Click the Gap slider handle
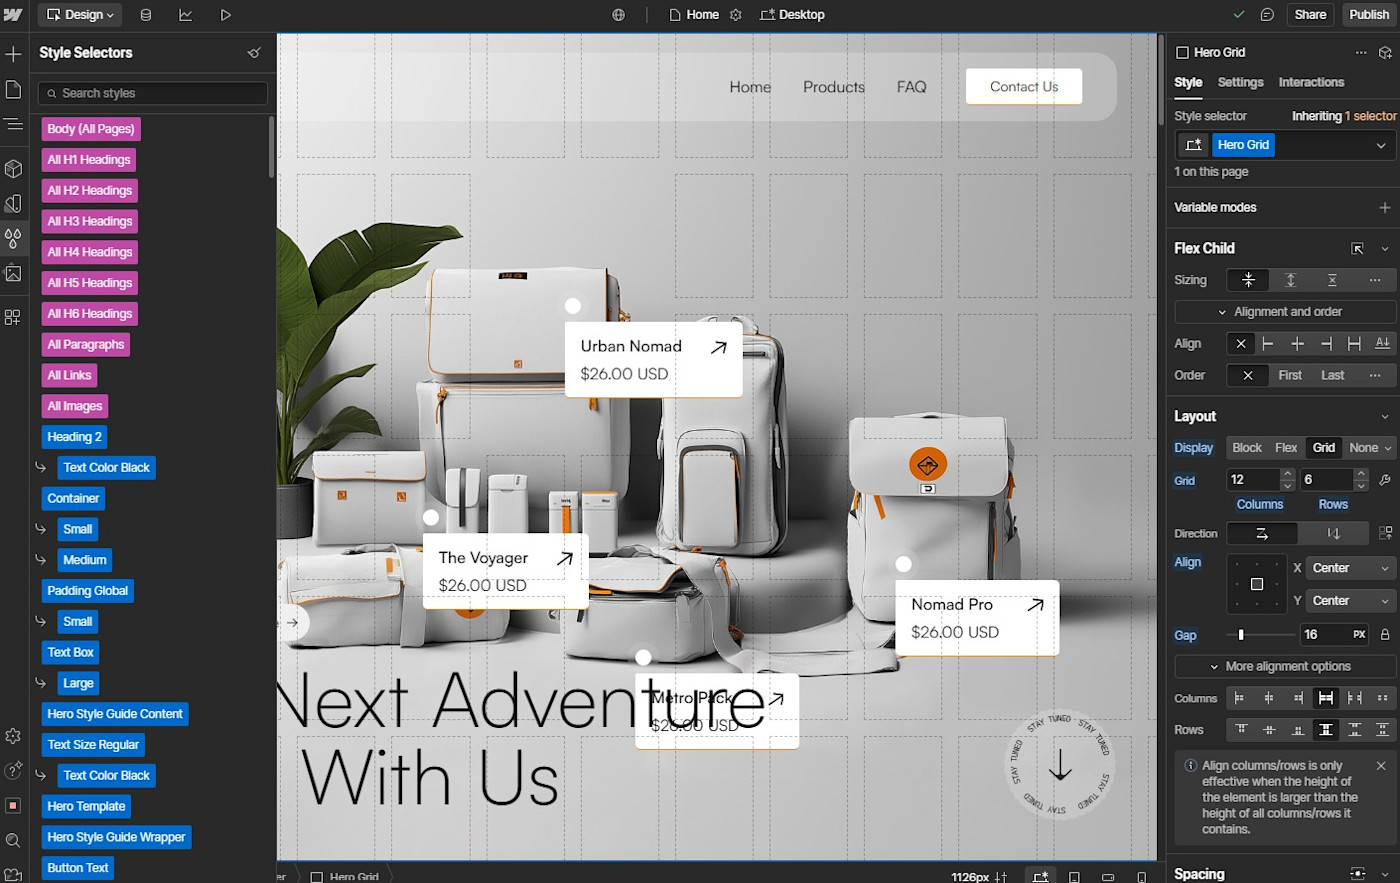1400x883 pixels. (x=1241, y=635)
